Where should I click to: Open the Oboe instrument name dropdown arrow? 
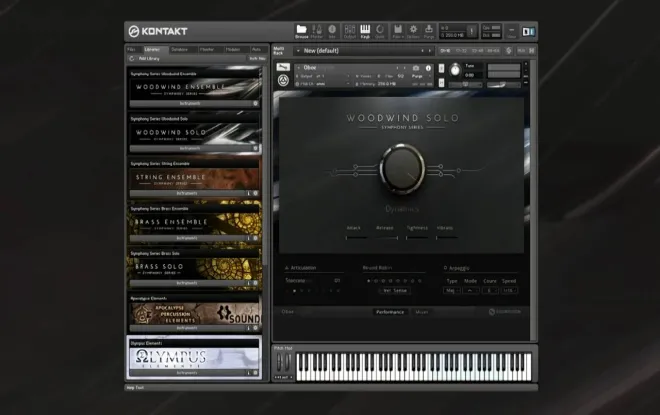click(x=298, y=67)
